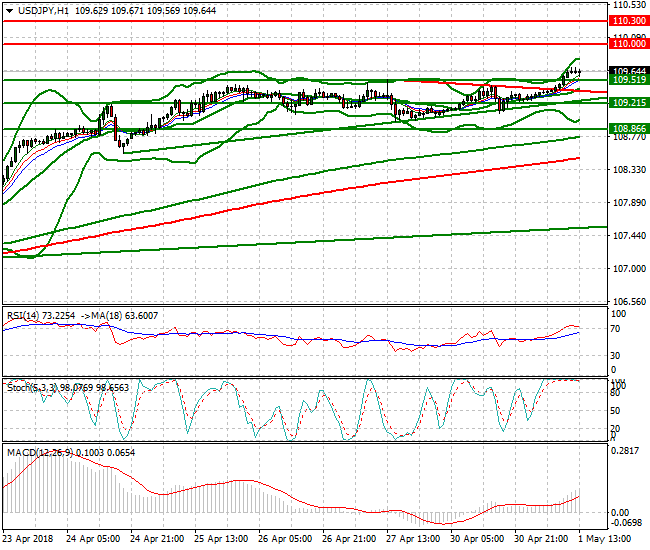Select the 110.300 red price level label
This screenshot has height=550, width=650.
coord(629,21)
